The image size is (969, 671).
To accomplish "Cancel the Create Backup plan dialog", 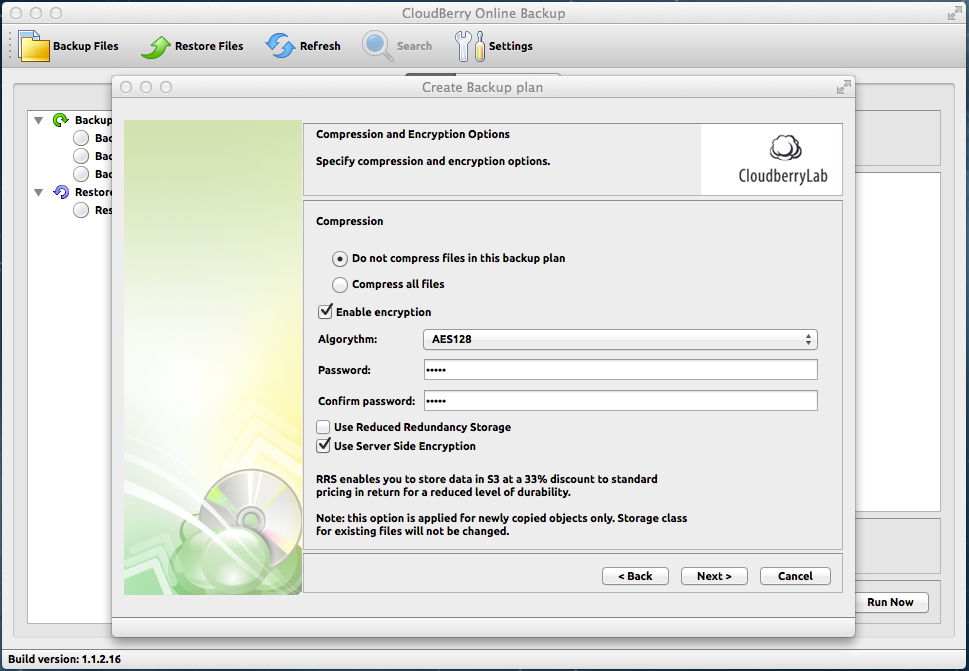I will (x=795, y=576).
